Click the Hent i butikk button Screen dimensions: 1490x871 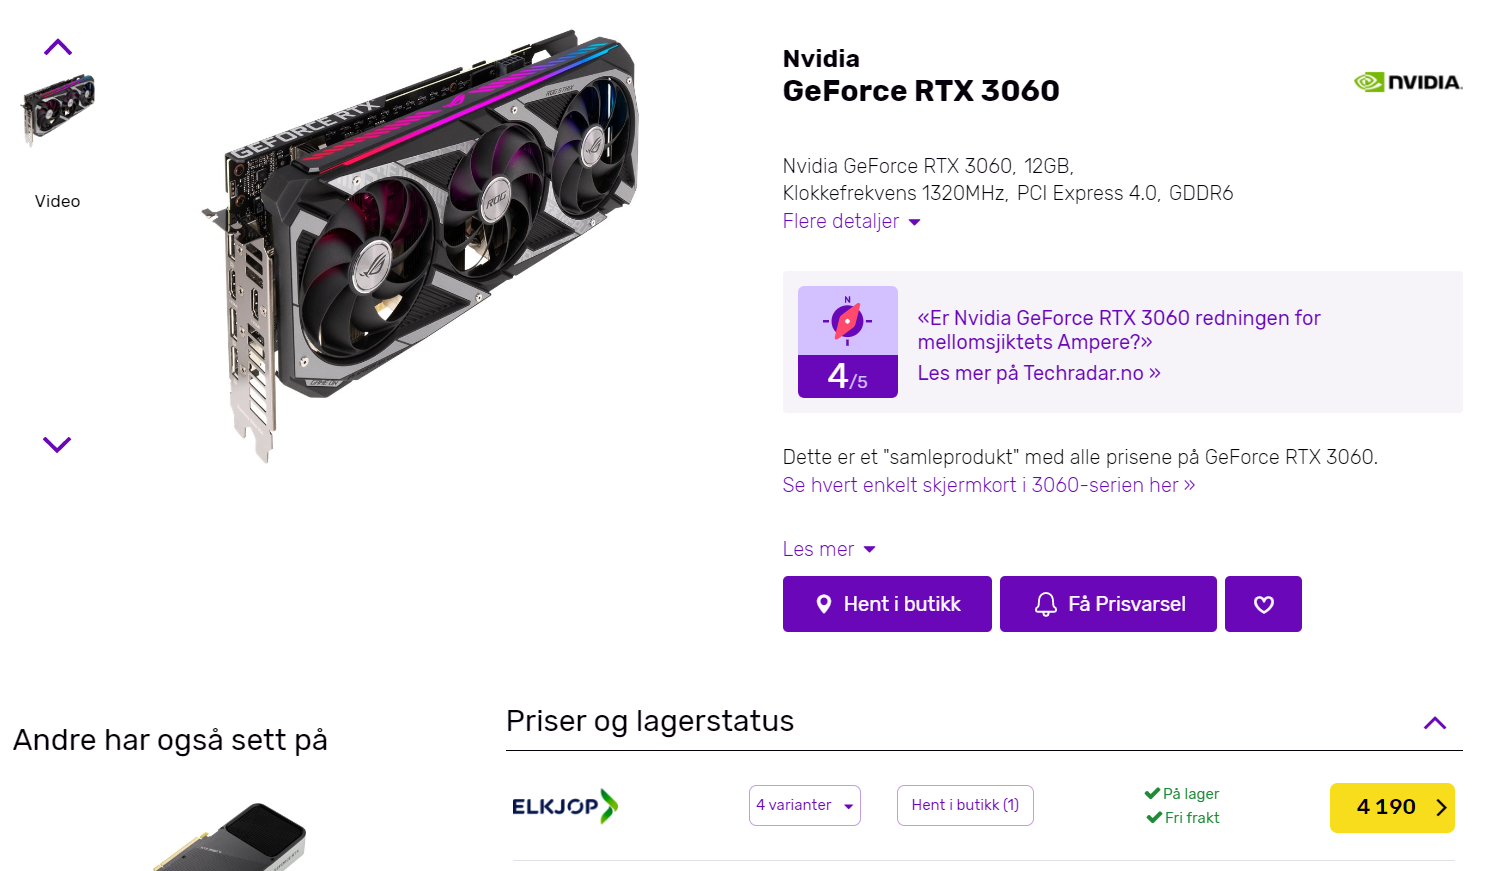coord(887,604)
